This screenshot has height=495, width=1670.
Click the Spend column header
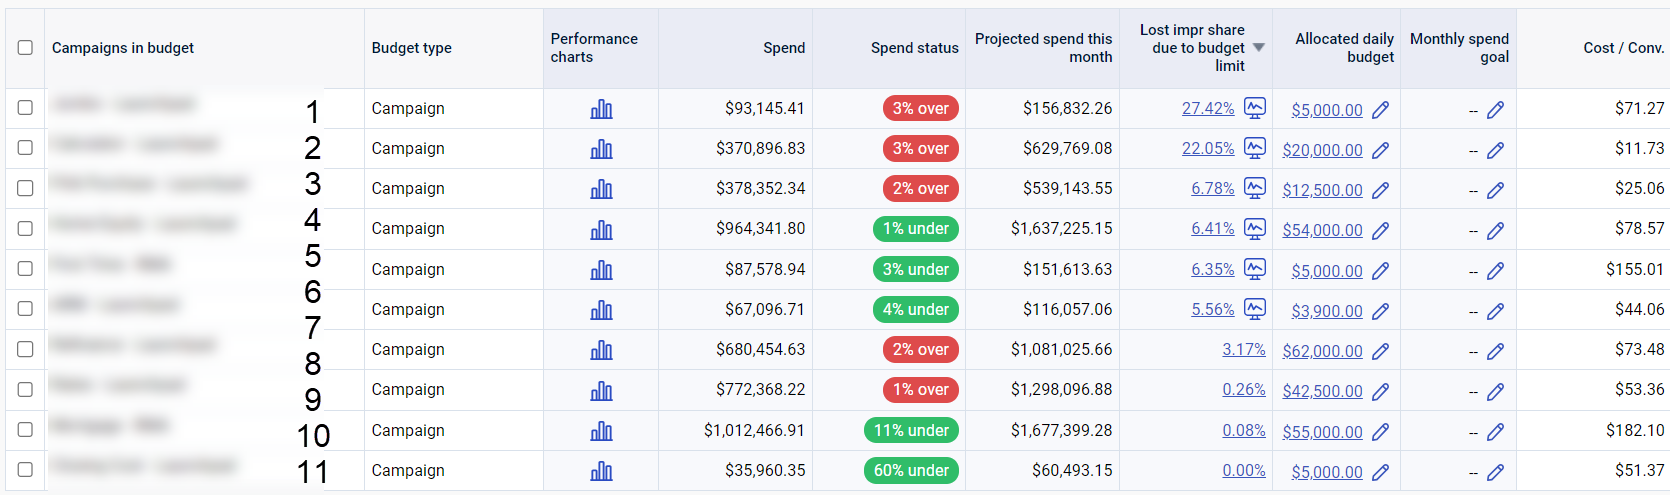783,48
